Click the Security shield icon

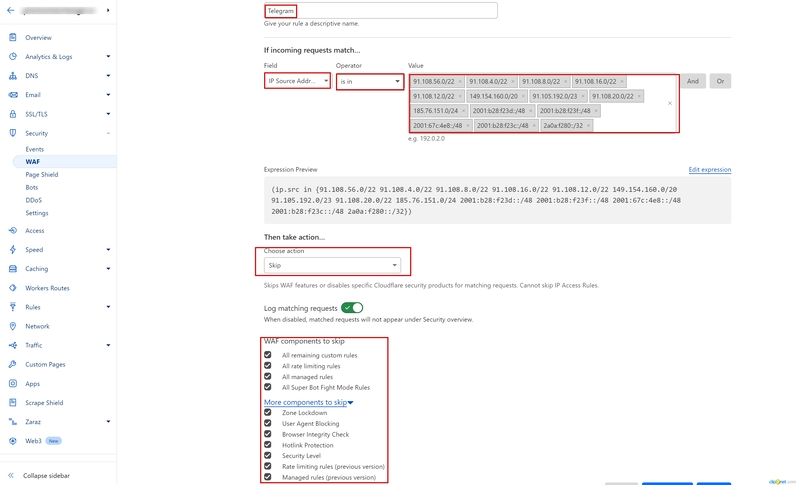click(13, 133)
